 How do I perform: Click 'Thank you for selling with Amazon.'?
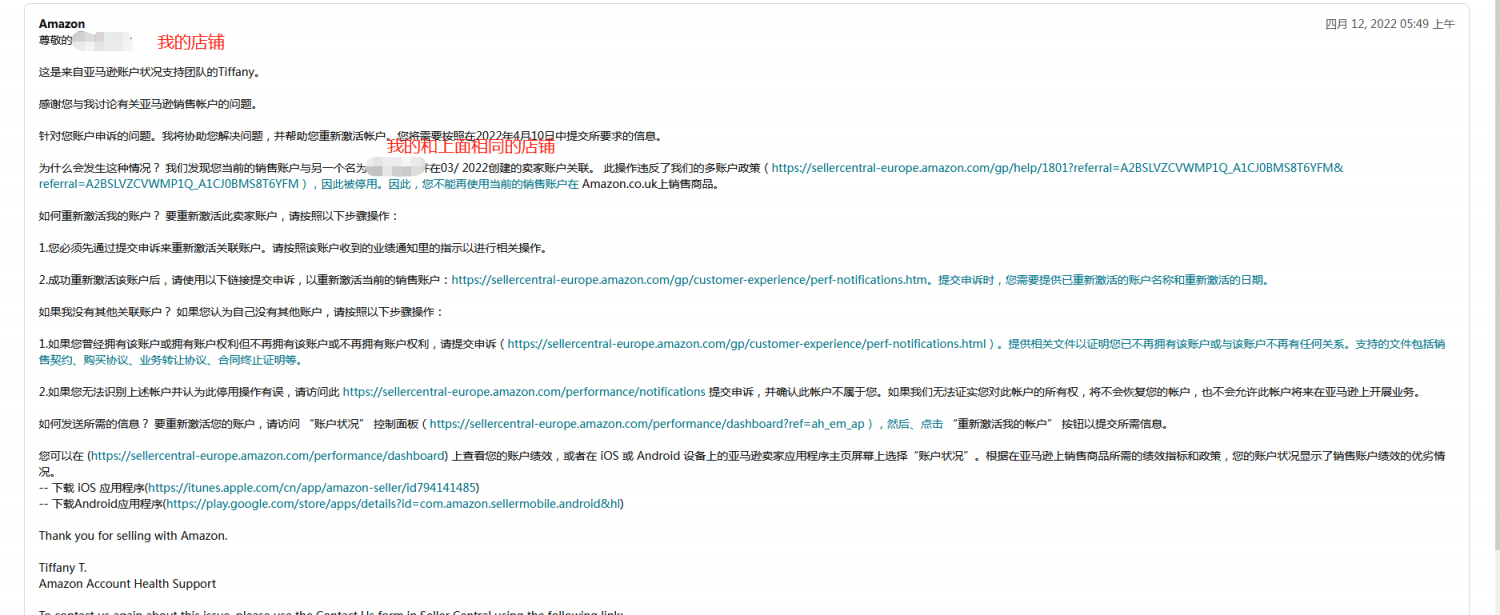(x=133, y=536)
